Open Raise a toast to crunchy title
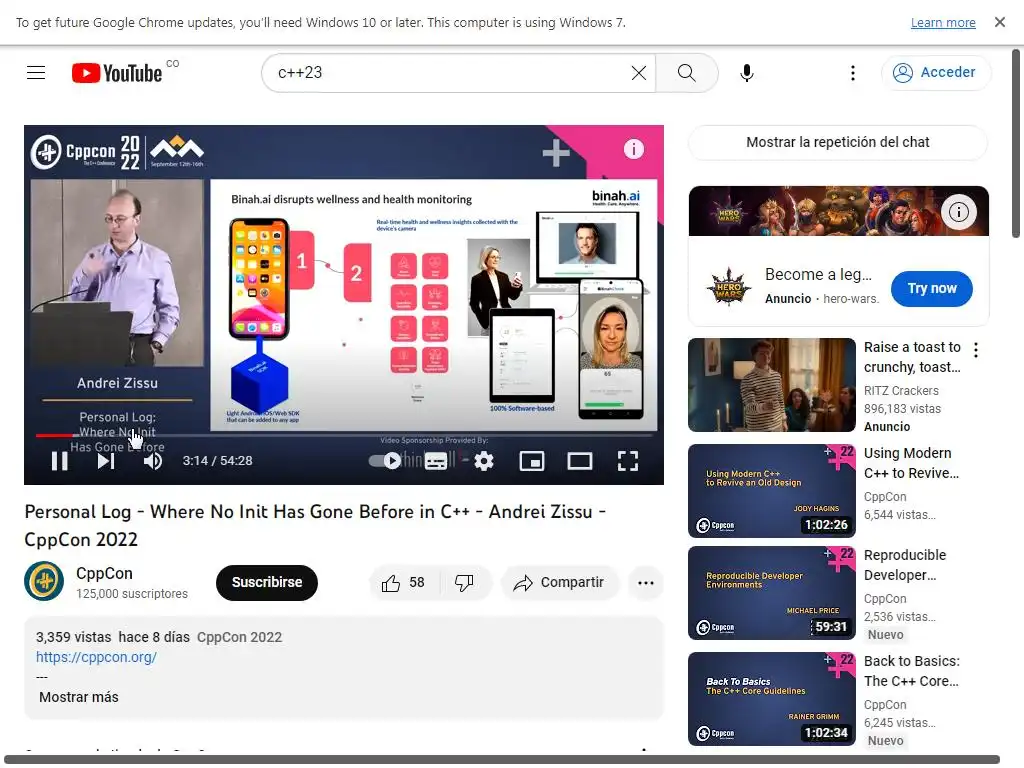This screenshot has height=768, width=1024. [912, 357]
